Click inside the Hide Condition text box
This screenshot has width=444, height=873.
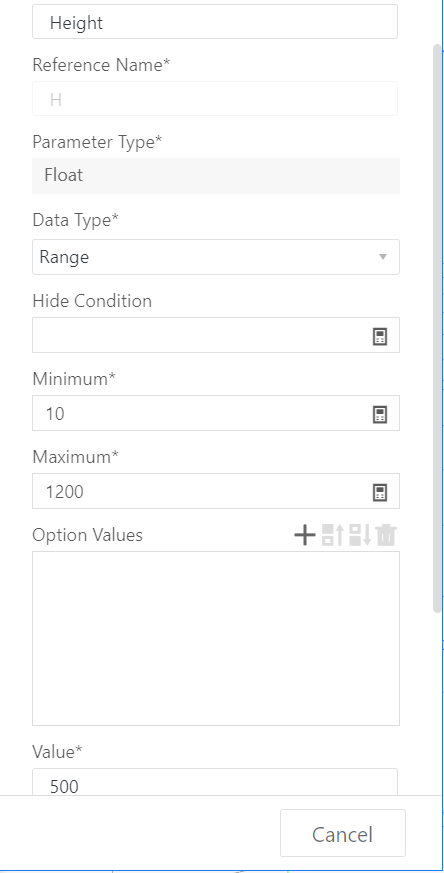(x=201, y=335)
